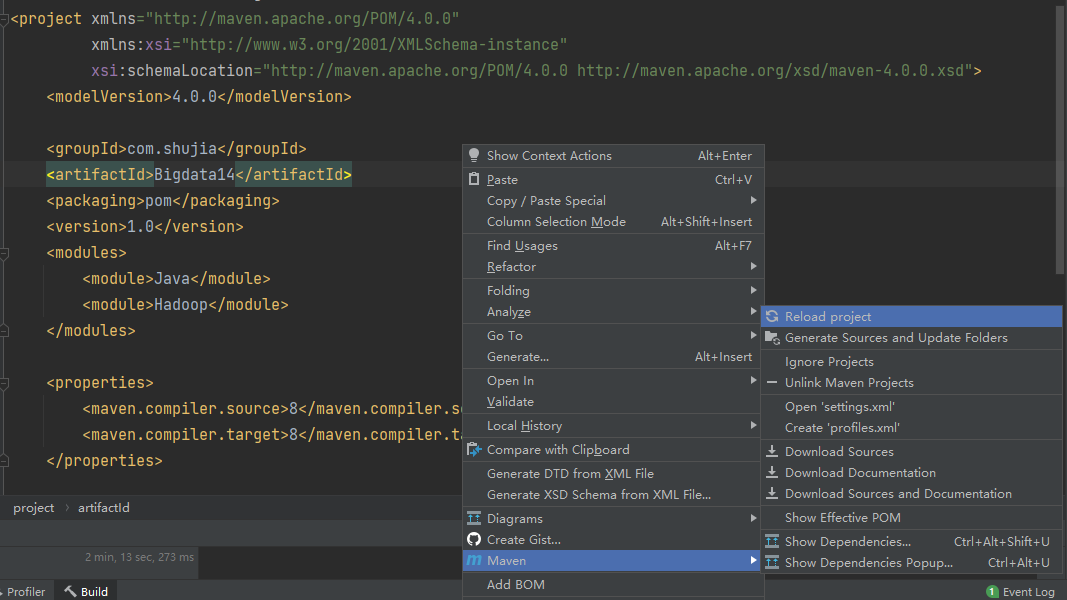This screenshot has height=600, width=1067.
Task: Click the 'project' breadcrumb
Action: [34, 508]
